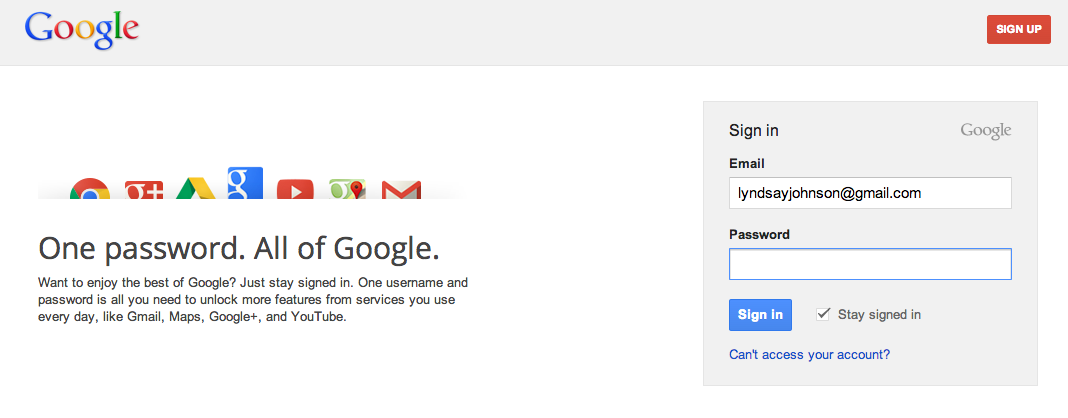Focus the empty Password field

870,264
